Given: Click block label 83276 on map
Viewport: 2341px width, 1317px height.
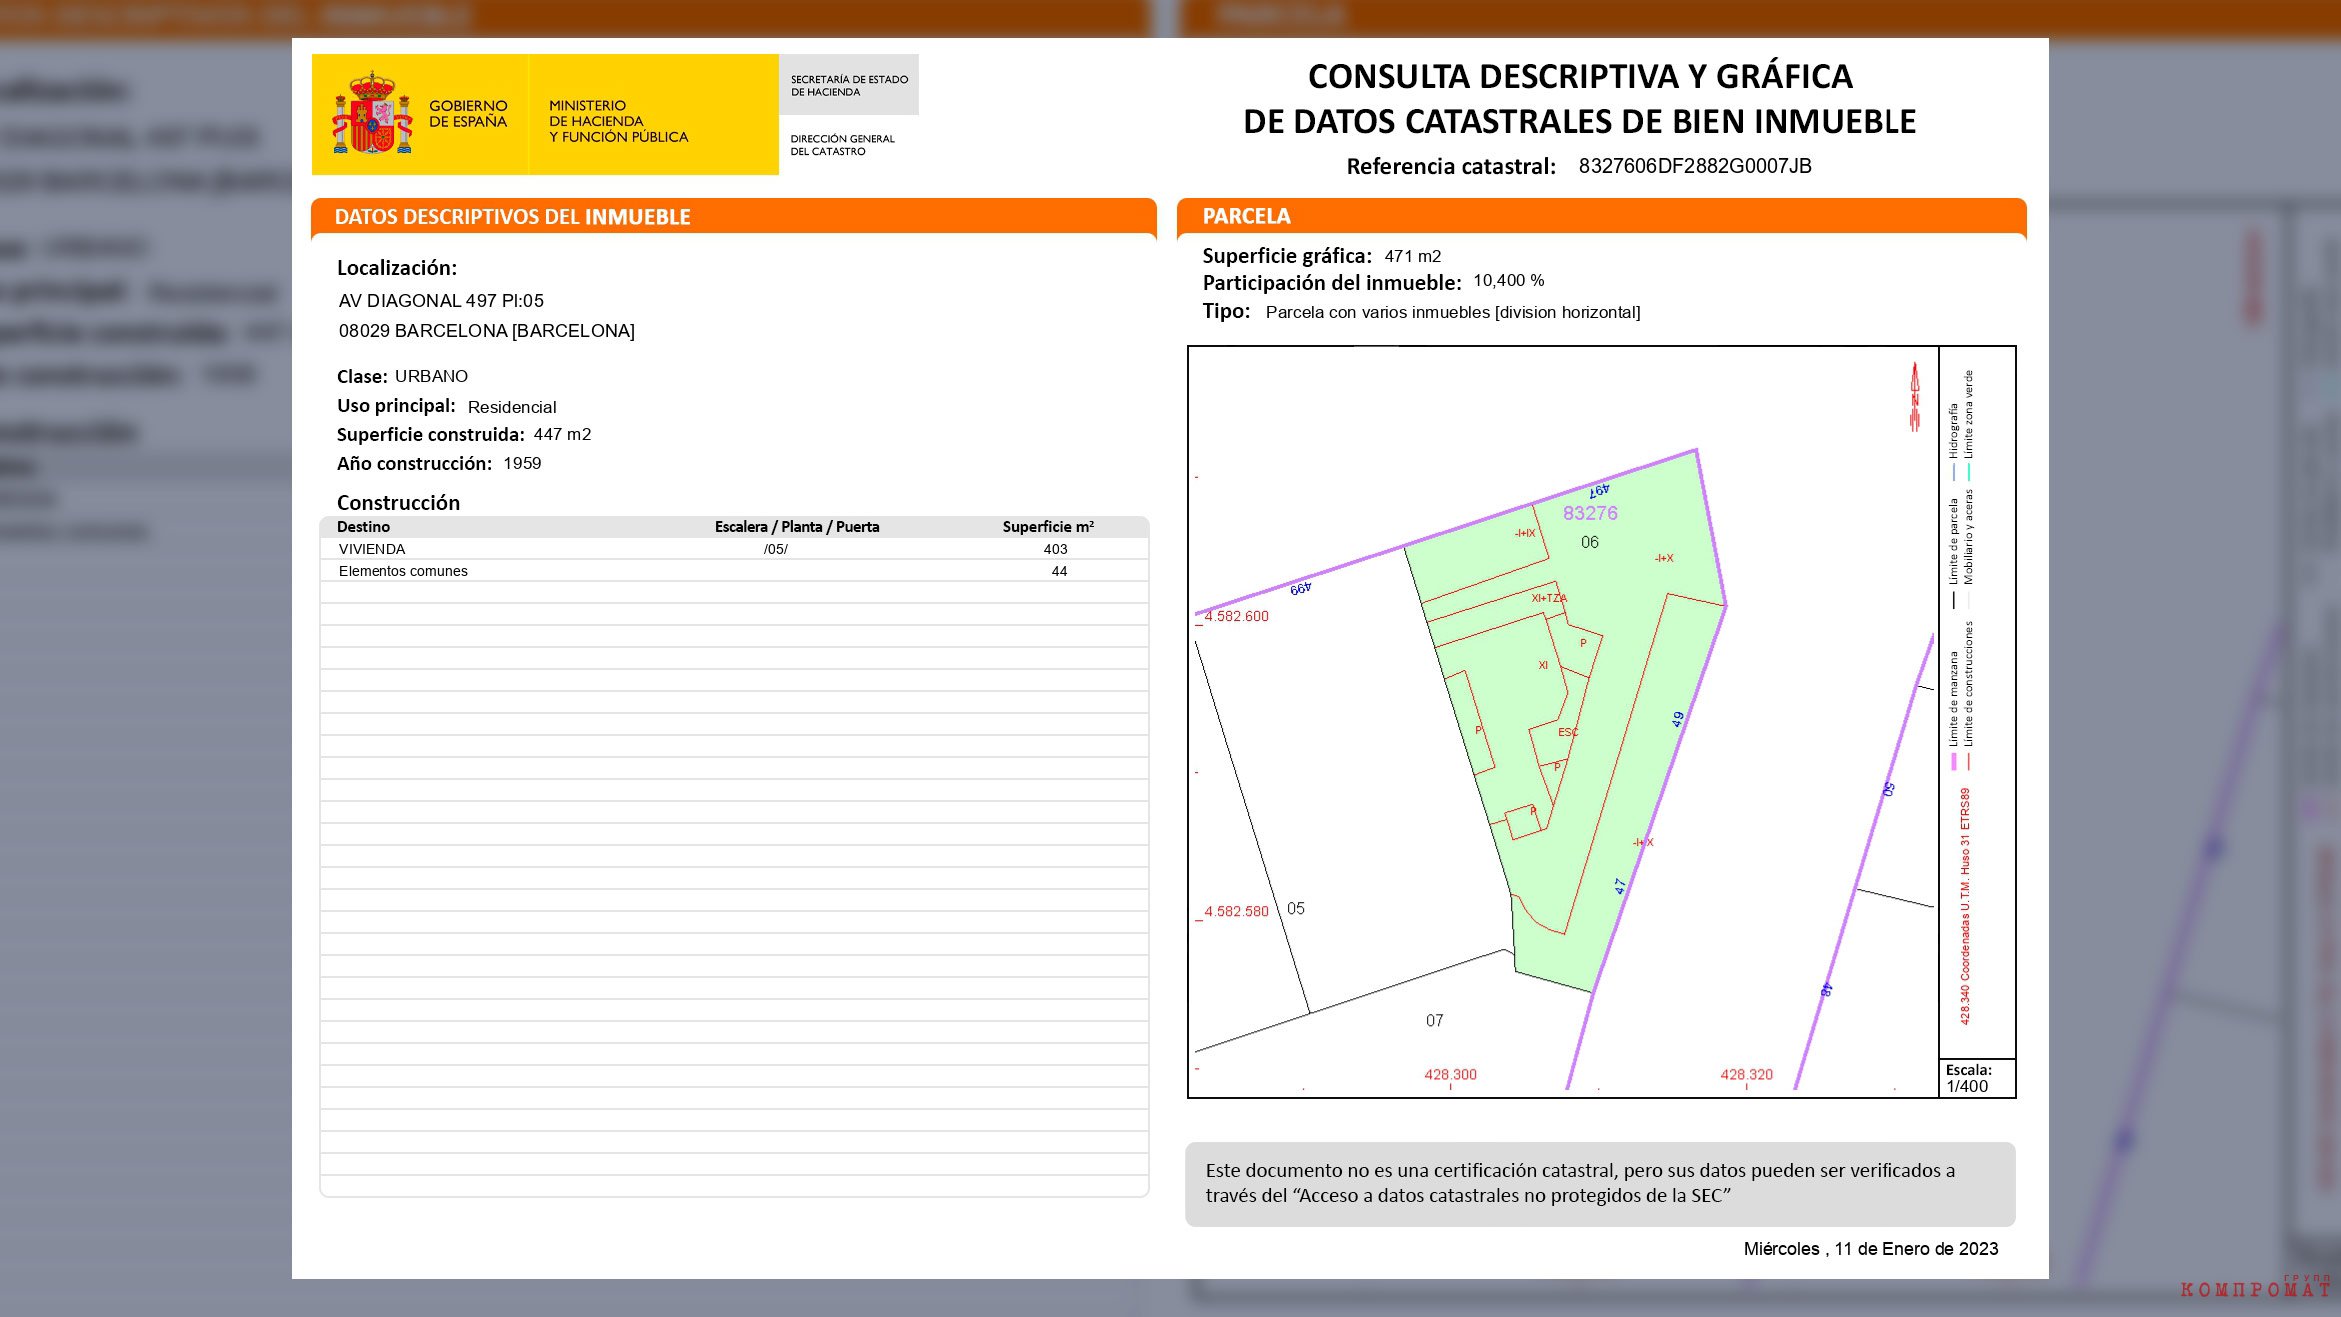Looking at the screenshot, I should (1590, 513).
